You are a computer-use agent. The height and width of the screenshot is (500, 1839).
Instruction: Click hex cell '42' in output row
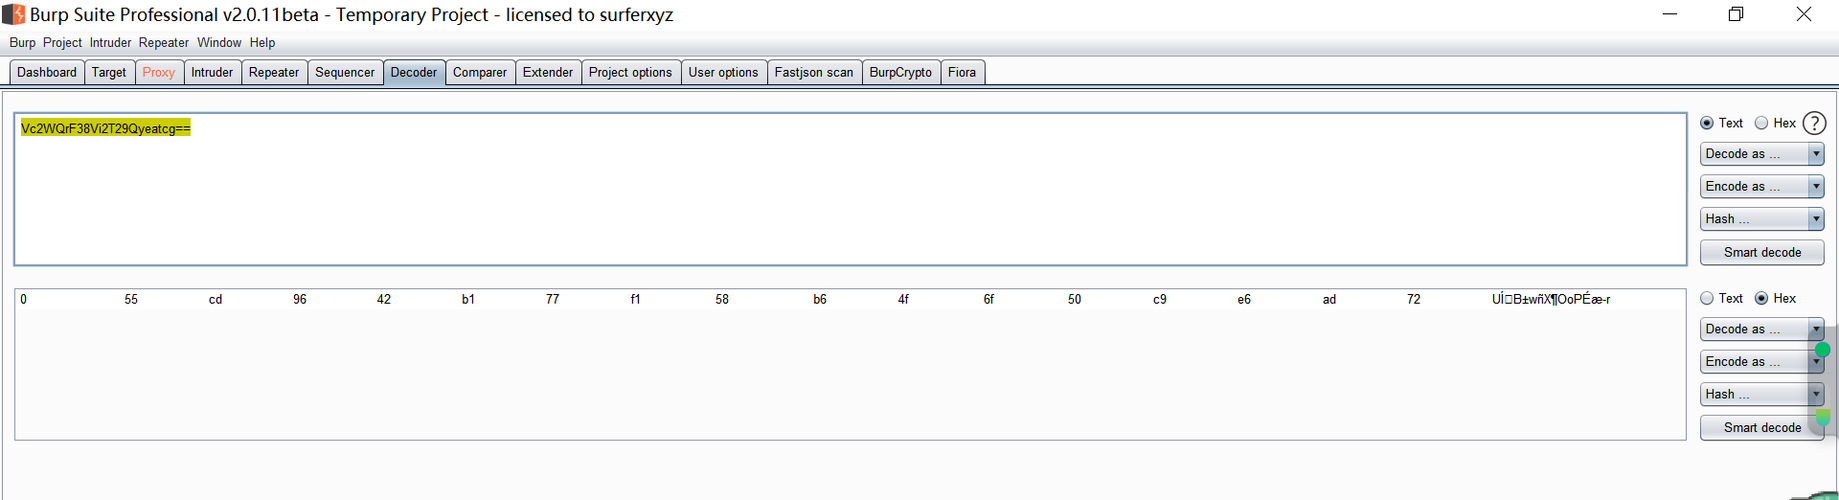tap(384, 299)
